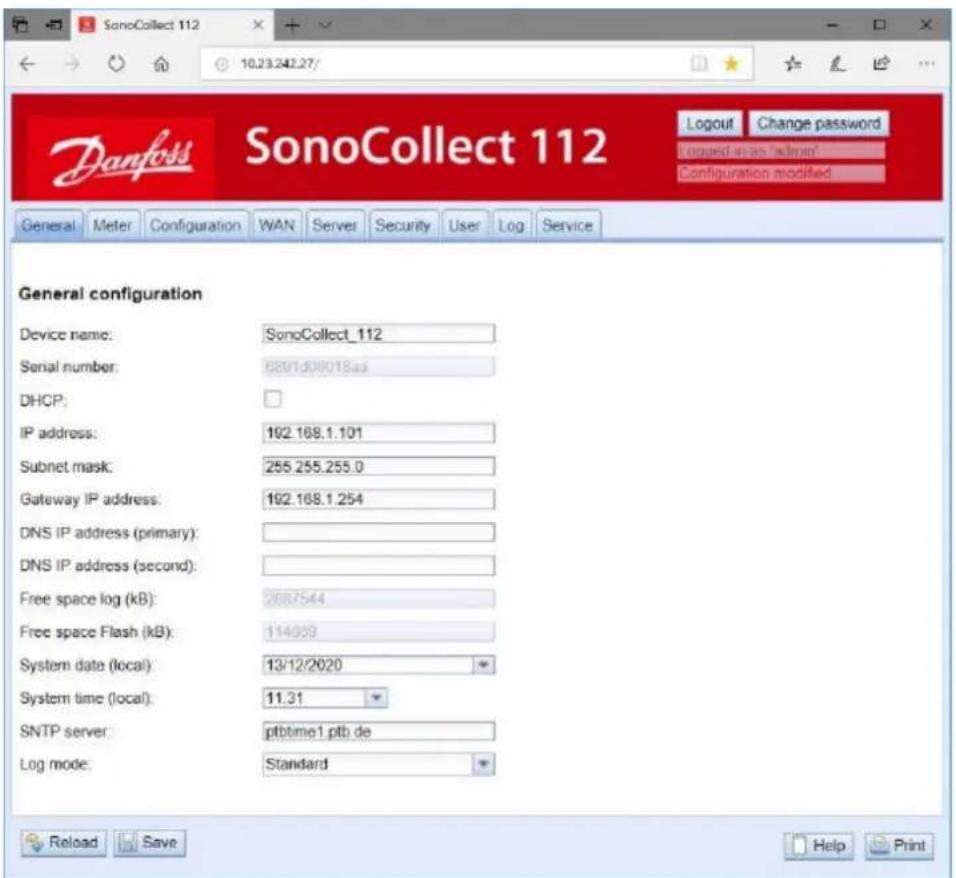Click the Print button

899,846
